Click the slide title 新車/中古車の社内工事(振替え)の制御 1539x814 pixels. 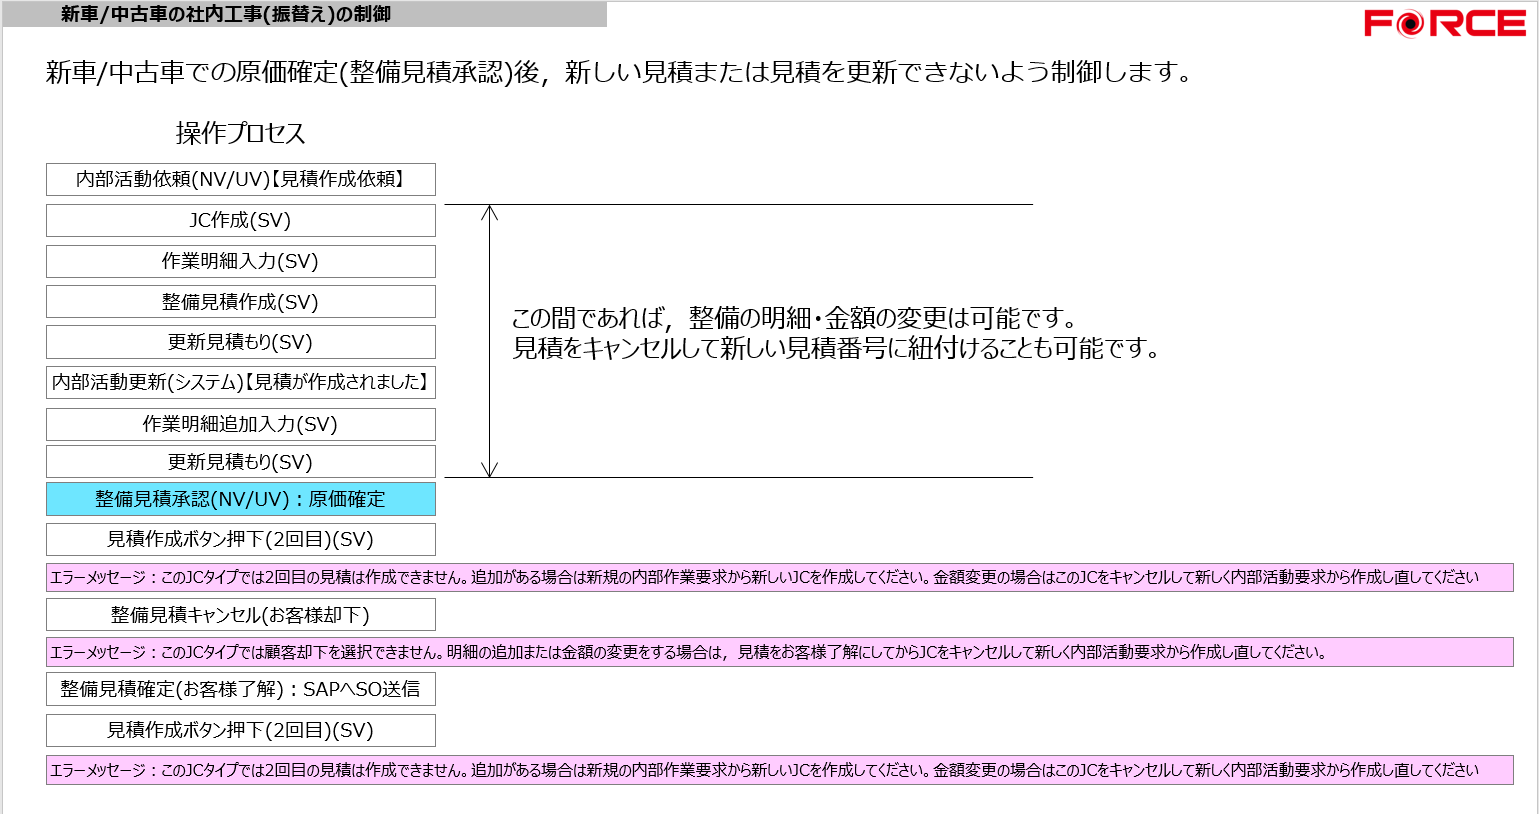click(226, 14)
